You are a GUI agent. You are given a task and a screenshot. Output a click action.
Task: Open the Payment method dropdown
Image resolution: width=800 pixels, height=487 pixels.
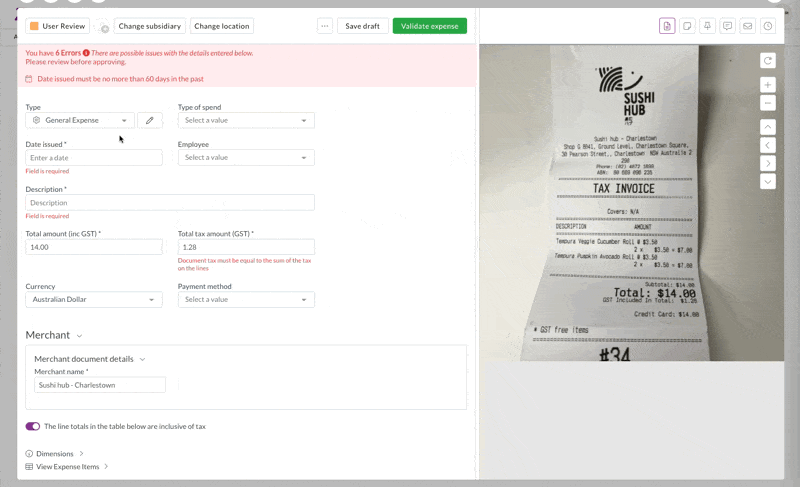246,299
